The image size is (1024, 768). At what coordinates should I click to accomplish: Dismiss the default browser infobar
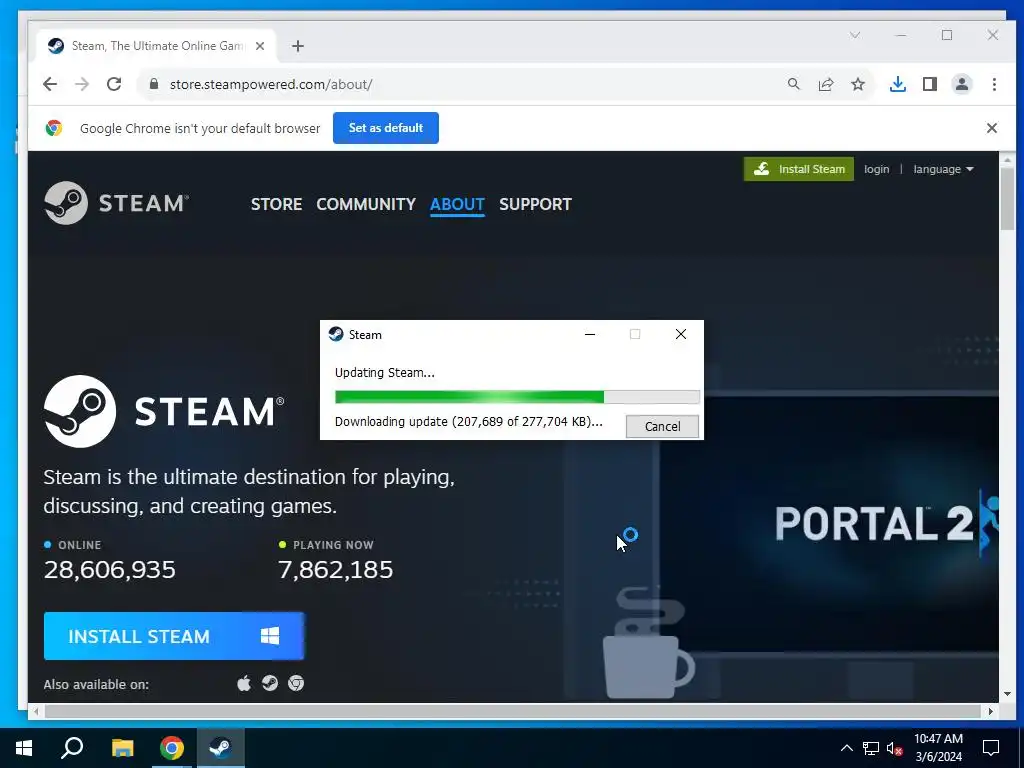pos(991,128)
